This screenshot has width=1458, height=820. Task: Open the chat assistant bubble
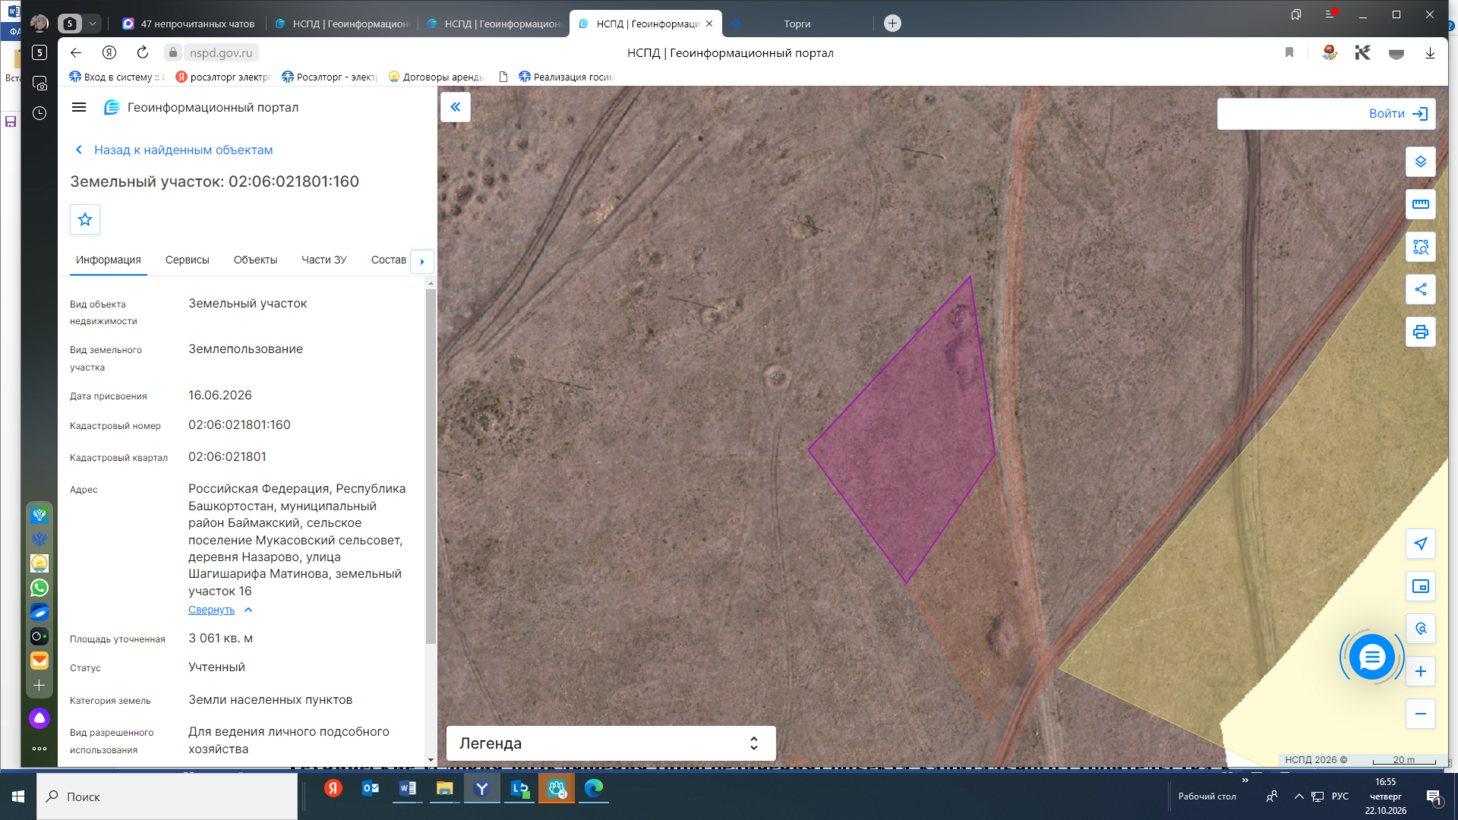point(1371,657)
